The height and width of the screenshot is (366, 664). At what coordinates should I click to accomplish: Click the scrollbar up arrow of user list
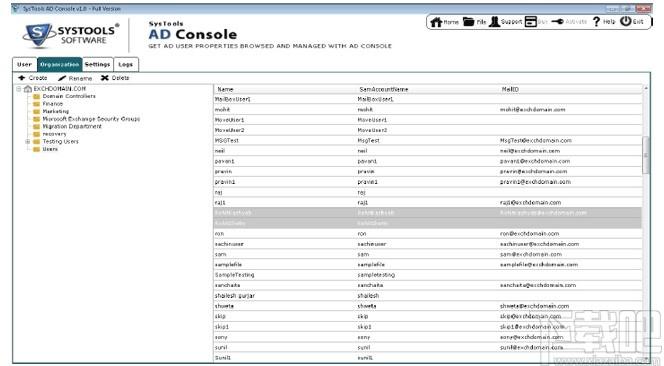click(x=646, y=88)
